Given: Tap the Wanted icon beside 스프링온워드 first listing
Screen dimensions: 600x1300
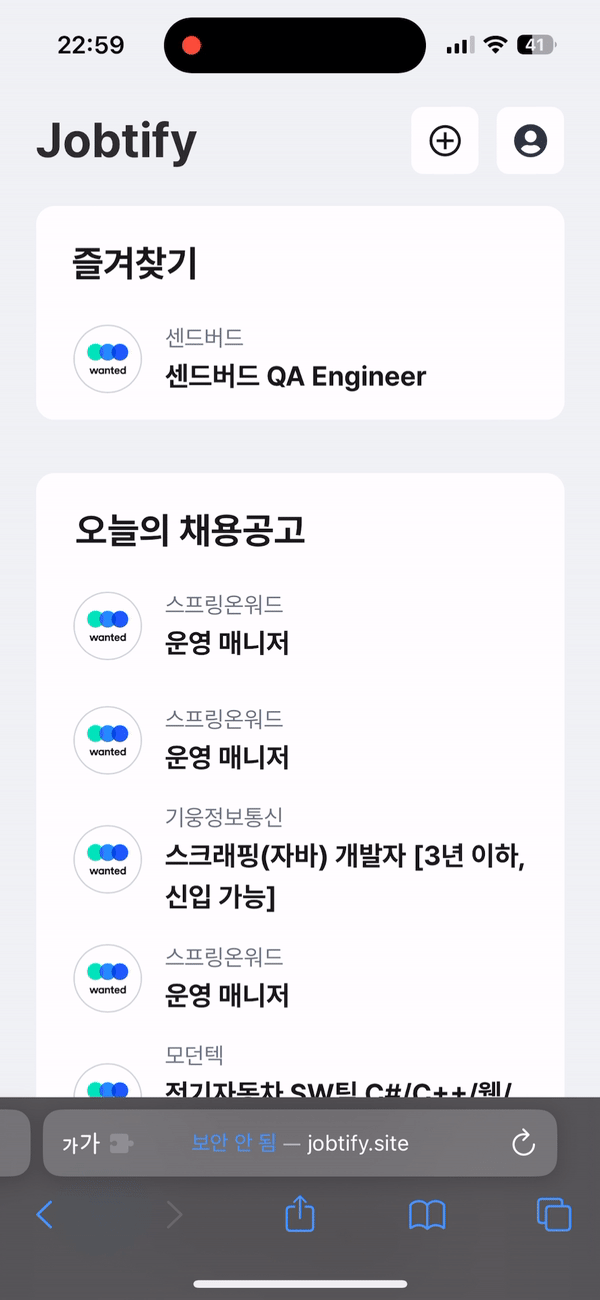Looking at the screenshot, I should click(x=107, y=625).
